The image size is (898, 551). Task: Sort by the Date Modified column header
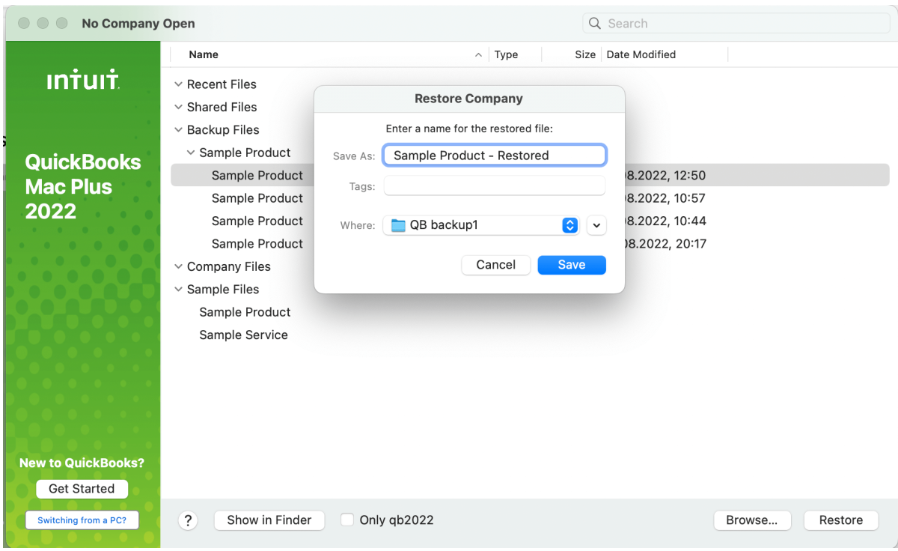point(641,54)
